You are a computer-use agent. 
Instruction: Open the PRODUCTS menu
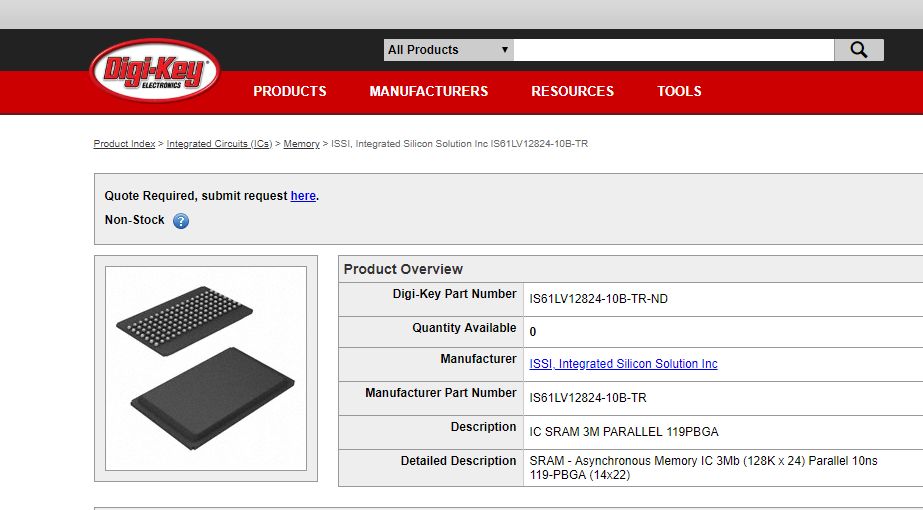290,91
